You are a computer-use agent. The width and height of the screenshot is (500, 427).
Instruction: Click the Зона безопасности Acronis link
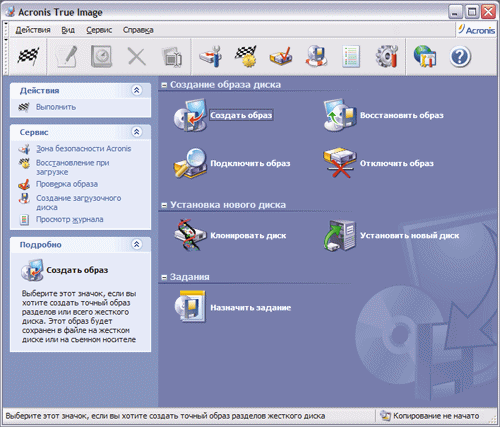83,149
